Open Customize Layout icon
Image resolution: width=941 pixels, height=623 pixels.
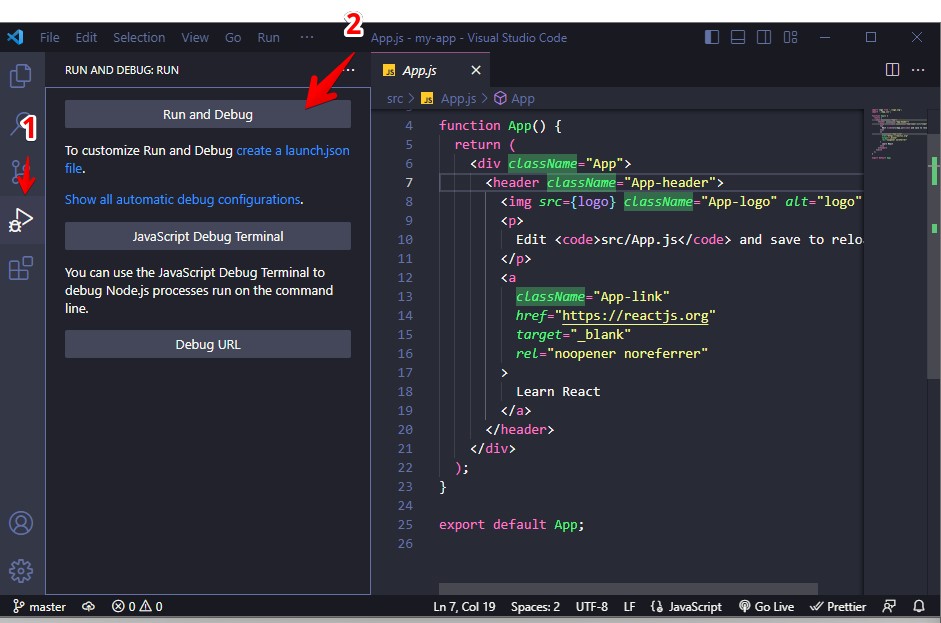pos(790,37)
